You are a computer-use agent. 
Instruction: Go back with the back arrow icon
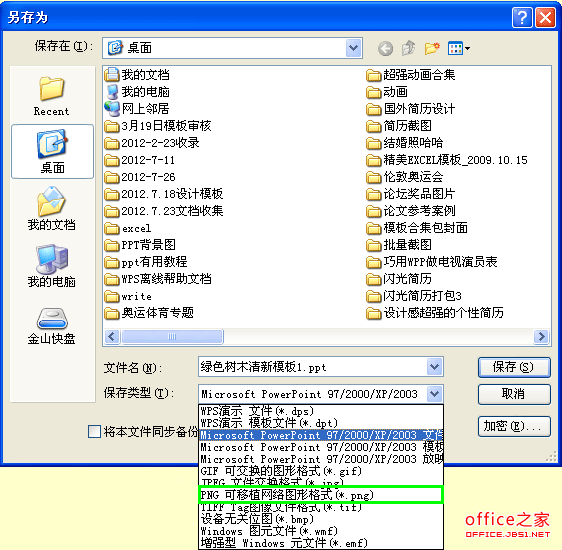tap(385, 48)
